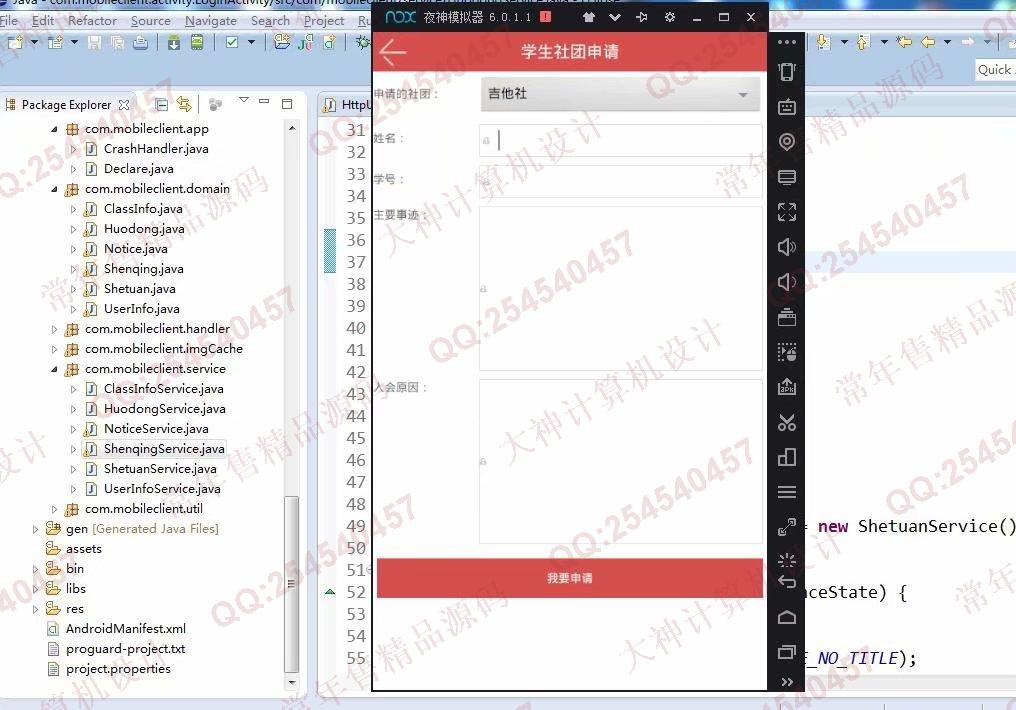Submit with the 我要申请 button
The image size is (1016, 710).
tap(570, 578)
